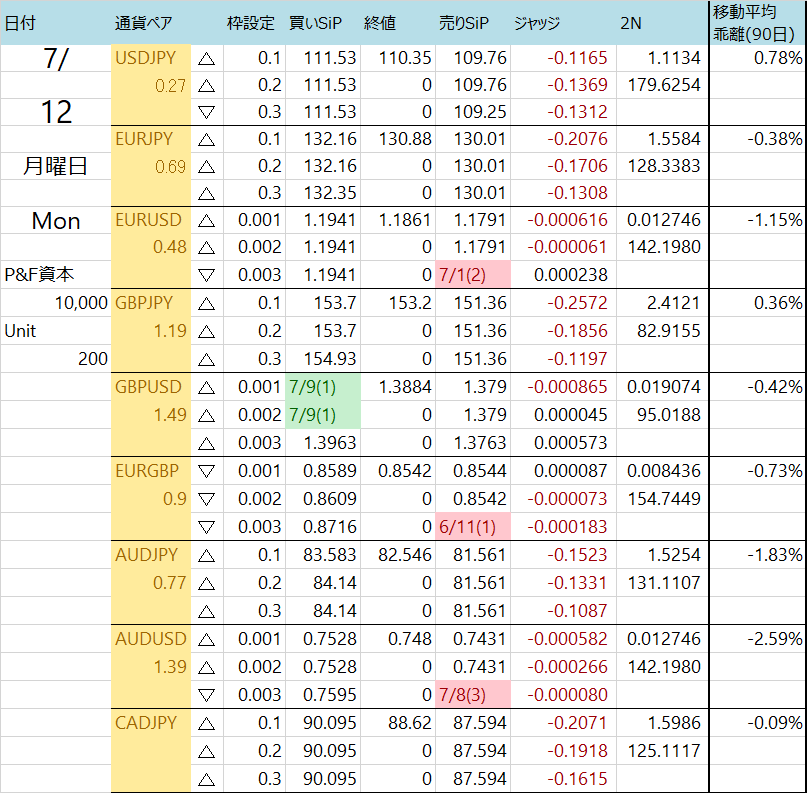
Task: Select the down triangle in EURUSD 0.003 row
Action: [206, 275]
